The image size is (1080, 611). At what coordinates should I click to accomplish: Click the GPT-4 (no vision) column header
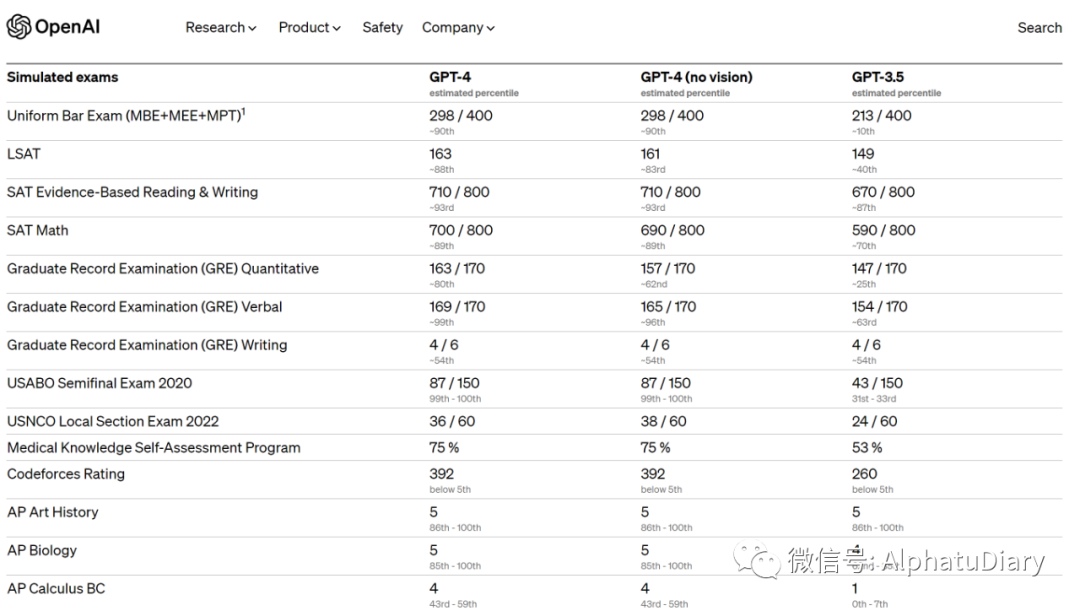click(x=696, y=77)
